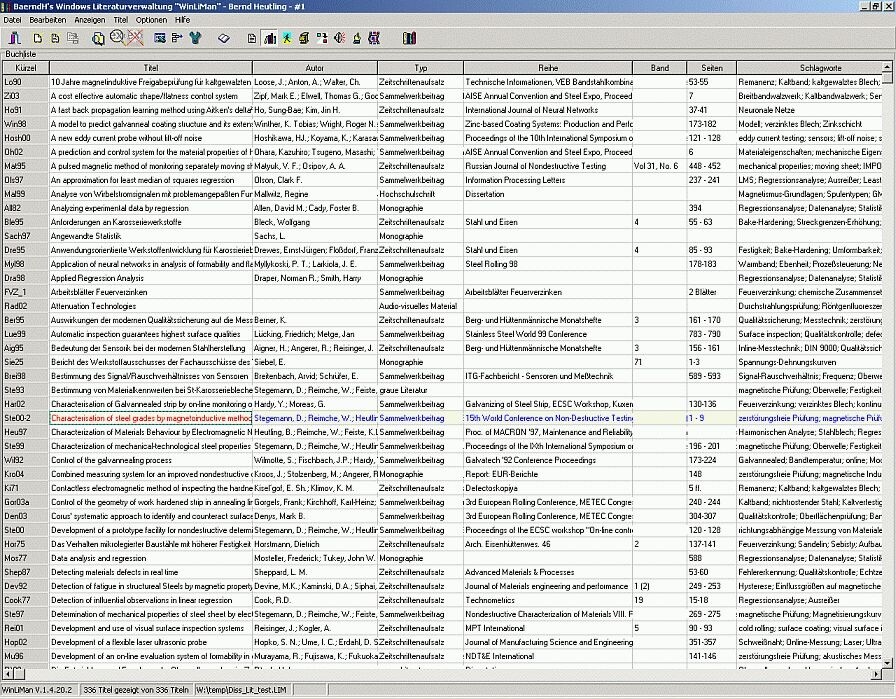Click the horizontal scrollbar right arrow
The height and width of the screenshot is (699, 896).
(877, 675)
